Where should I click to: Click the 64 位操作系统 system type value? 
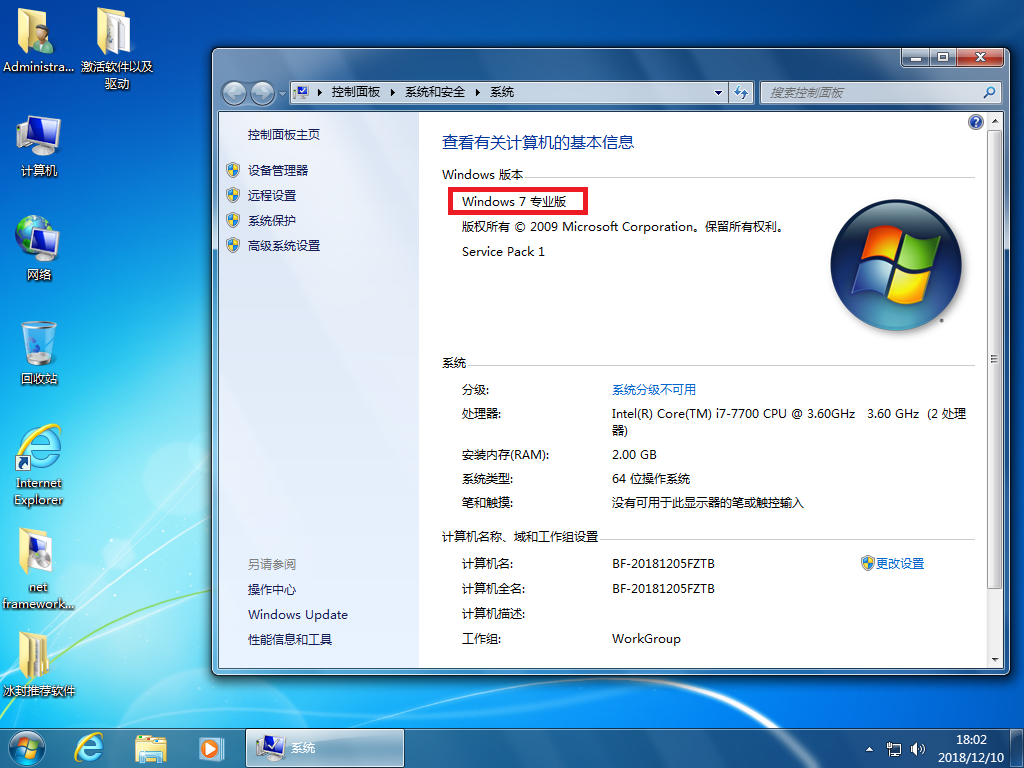point(651,479)
